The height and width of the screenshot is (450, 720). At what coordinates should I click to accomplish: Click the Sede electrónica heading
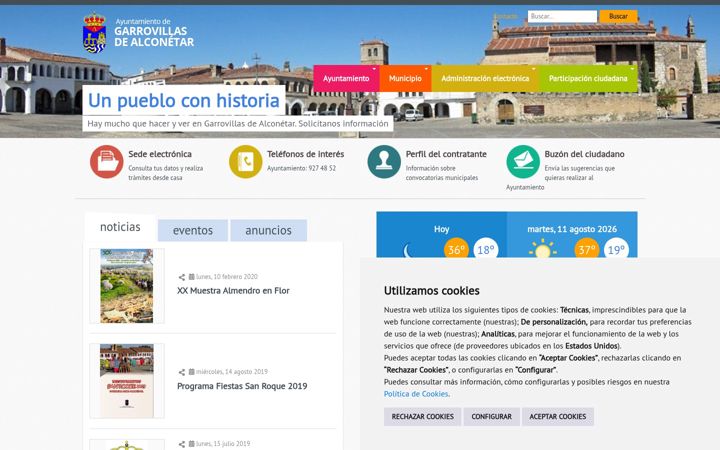point(160,154)
